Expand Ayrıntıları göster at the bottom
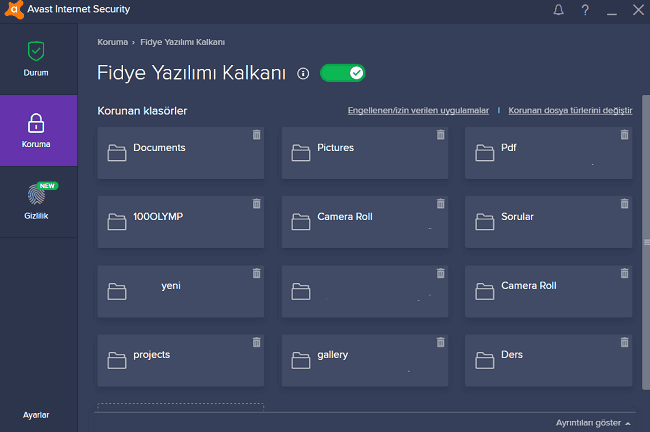The height and width of the screenshot is (432, 650). pyautogui.click(x=593, y=423)
